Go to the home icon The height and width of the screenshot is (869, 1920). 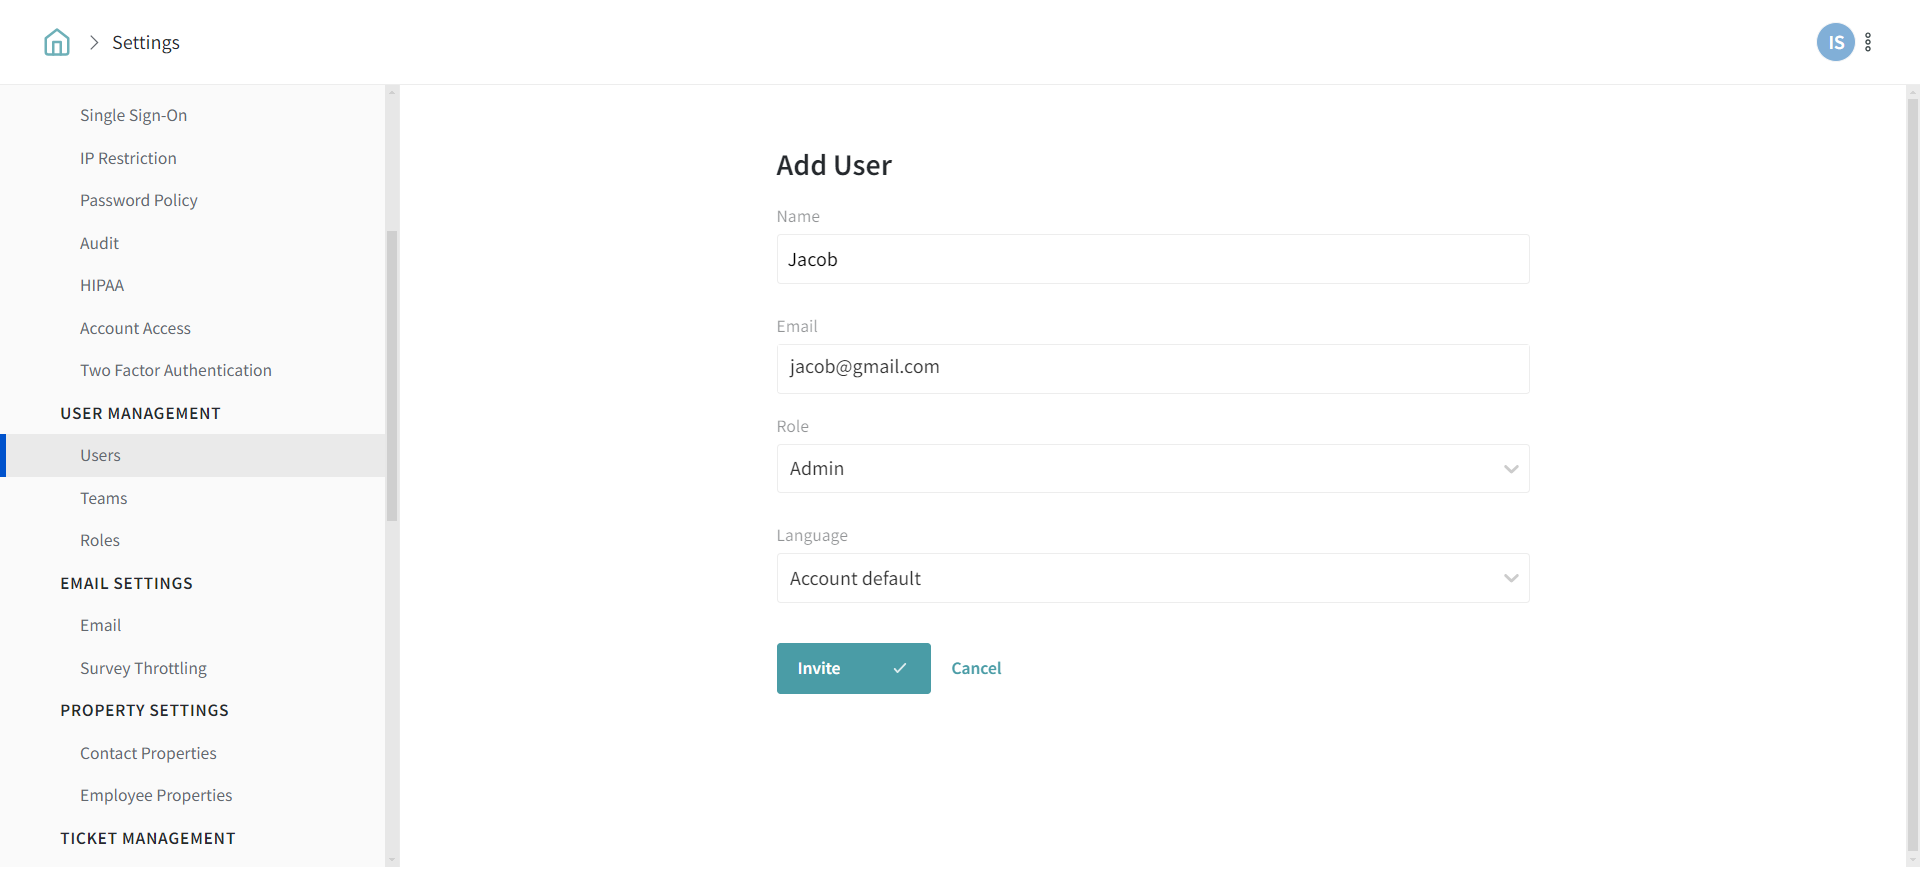(57, 42)
